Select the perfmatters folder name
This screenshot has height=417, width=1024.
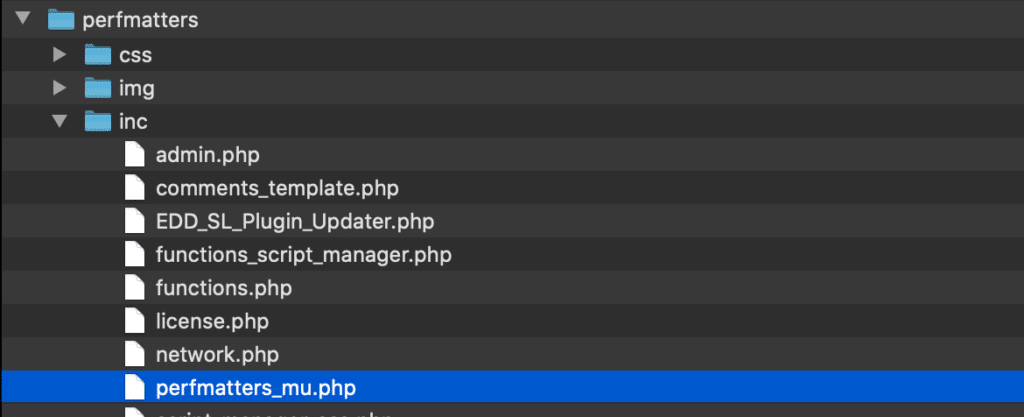point(140,20)
